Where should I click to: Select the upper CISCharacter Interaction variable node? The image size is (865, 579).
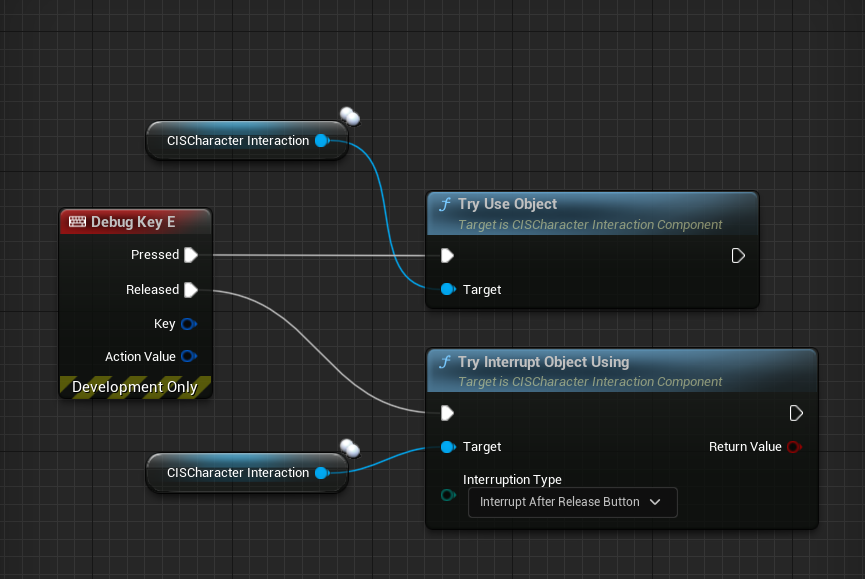[237, 141]
